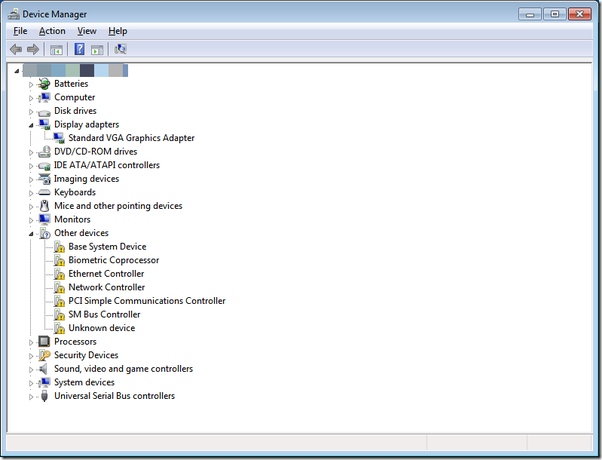The height and width of the screenshot is (460, 602).
Task: Collapse the Display adapters category
Action: point(31,125)
